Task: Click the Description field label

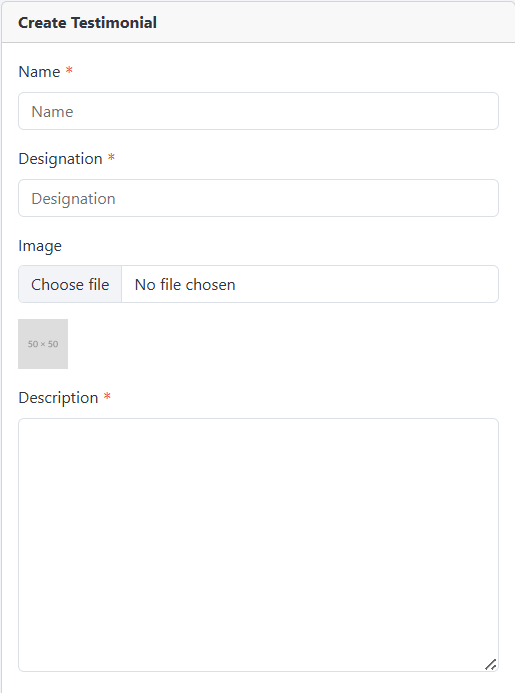Action: [x=58, y=398]
